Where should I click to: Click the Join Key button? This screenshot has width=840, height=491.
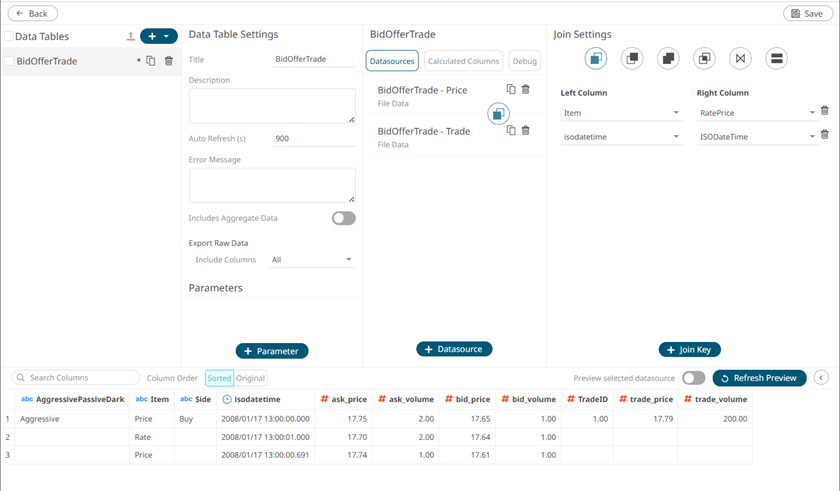click(x=689, y=350)
